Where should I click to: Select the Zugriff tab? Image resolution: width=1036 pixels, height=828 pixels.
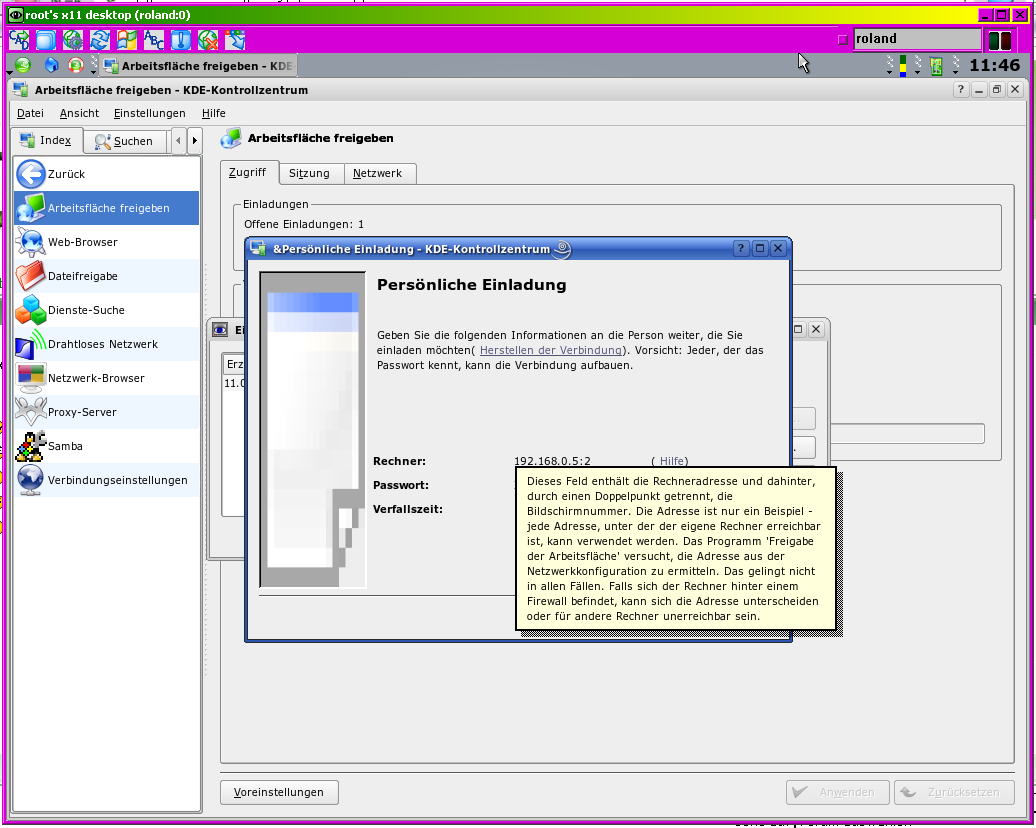[x=248, y=172]
